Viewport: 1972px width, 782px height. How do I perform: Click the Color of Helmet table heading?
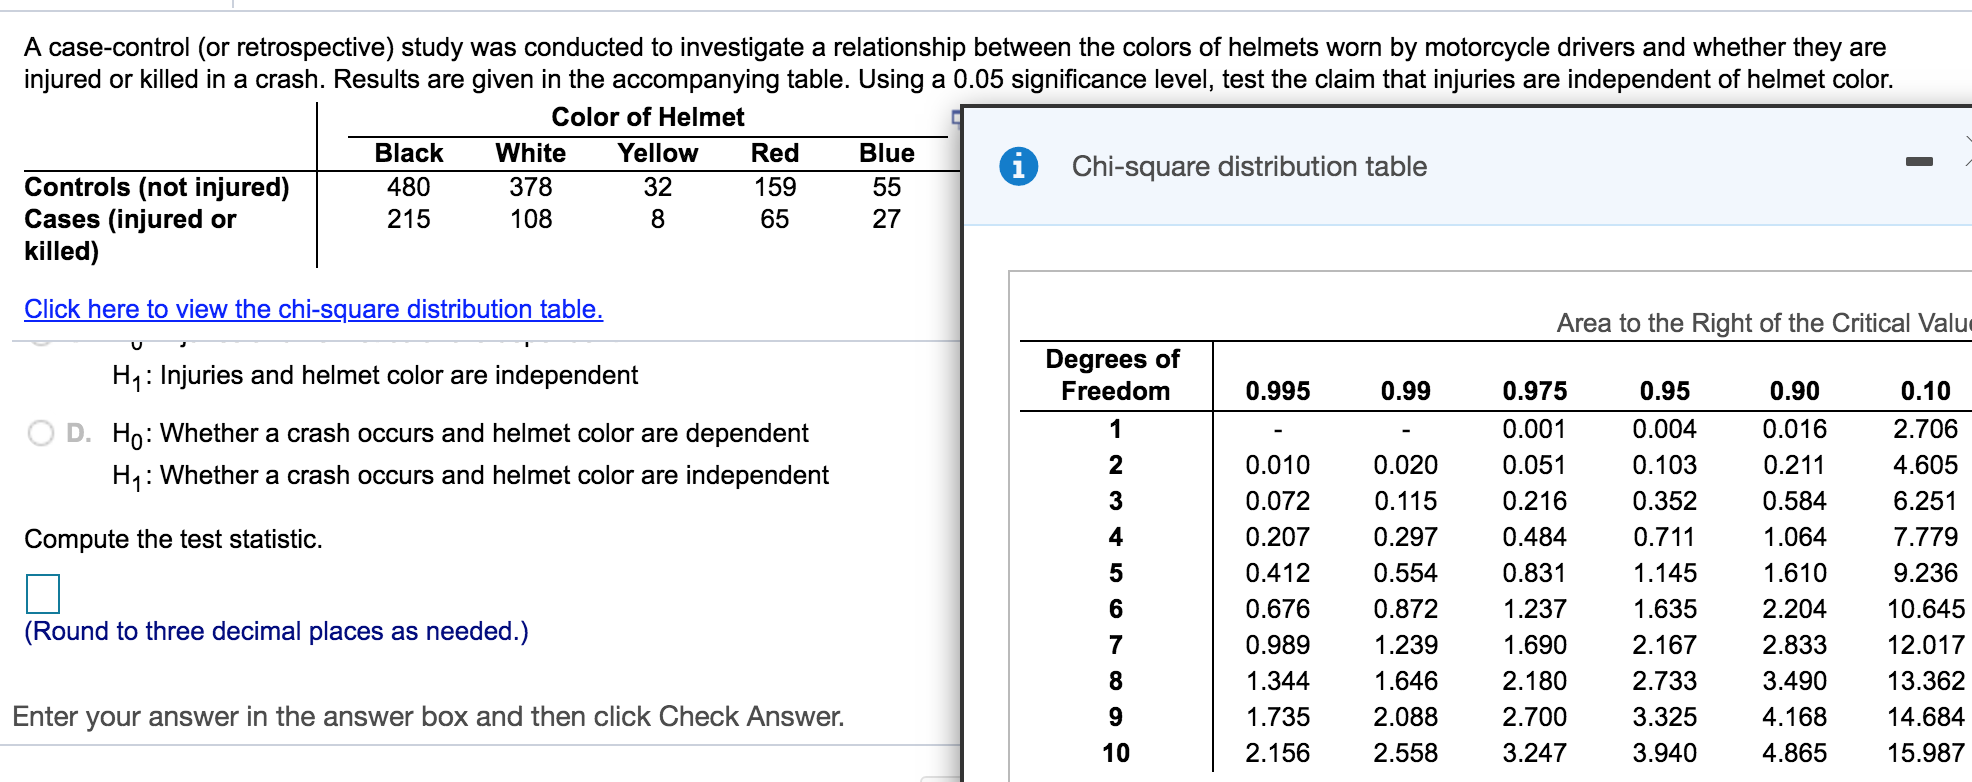(x=648, y=117)
